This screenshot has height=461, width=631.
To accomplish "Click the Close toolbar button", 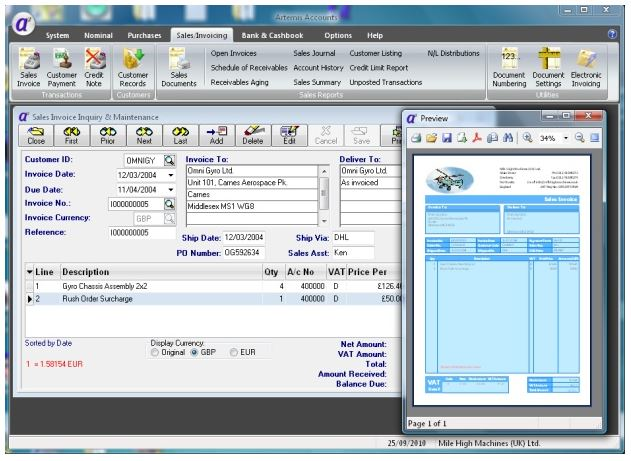I will click(x=36, y=136).
